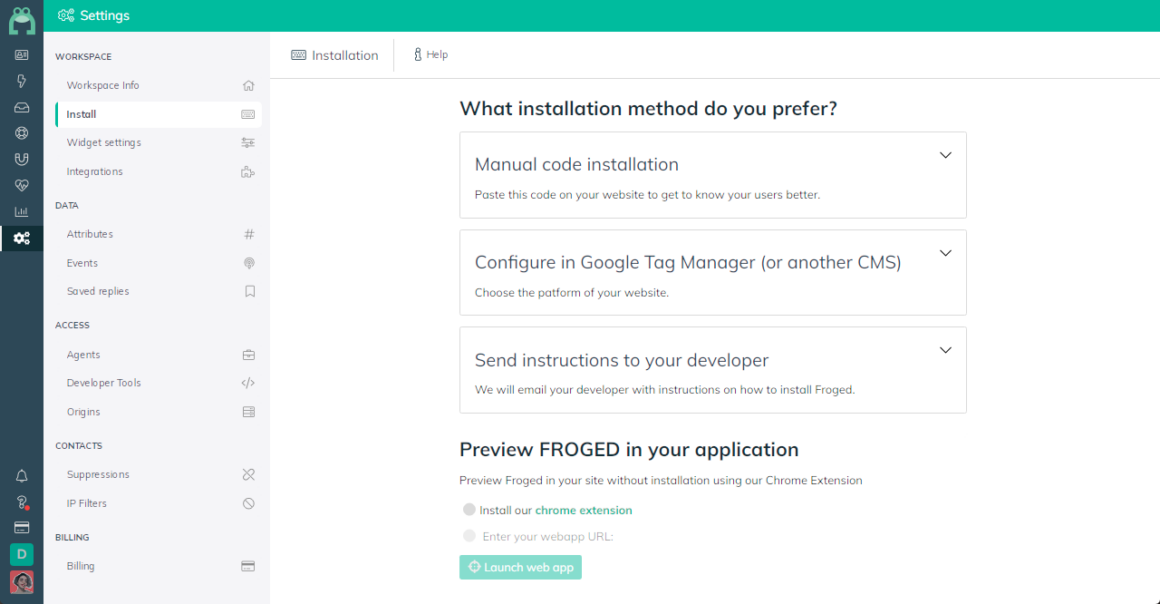This screenshot has width=1160, height=604.
Task: Open the reports bar chart icon
Action: (21, 212)
